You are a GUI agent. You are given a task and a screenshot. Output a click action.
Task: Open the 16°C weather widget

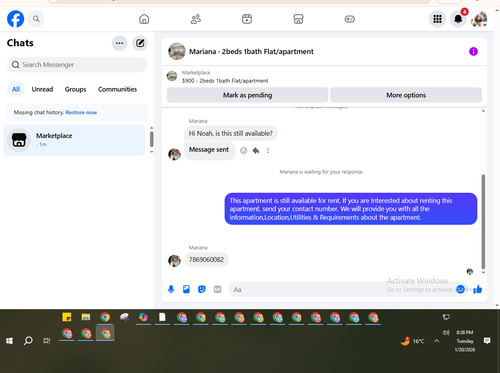click(413, 341)
